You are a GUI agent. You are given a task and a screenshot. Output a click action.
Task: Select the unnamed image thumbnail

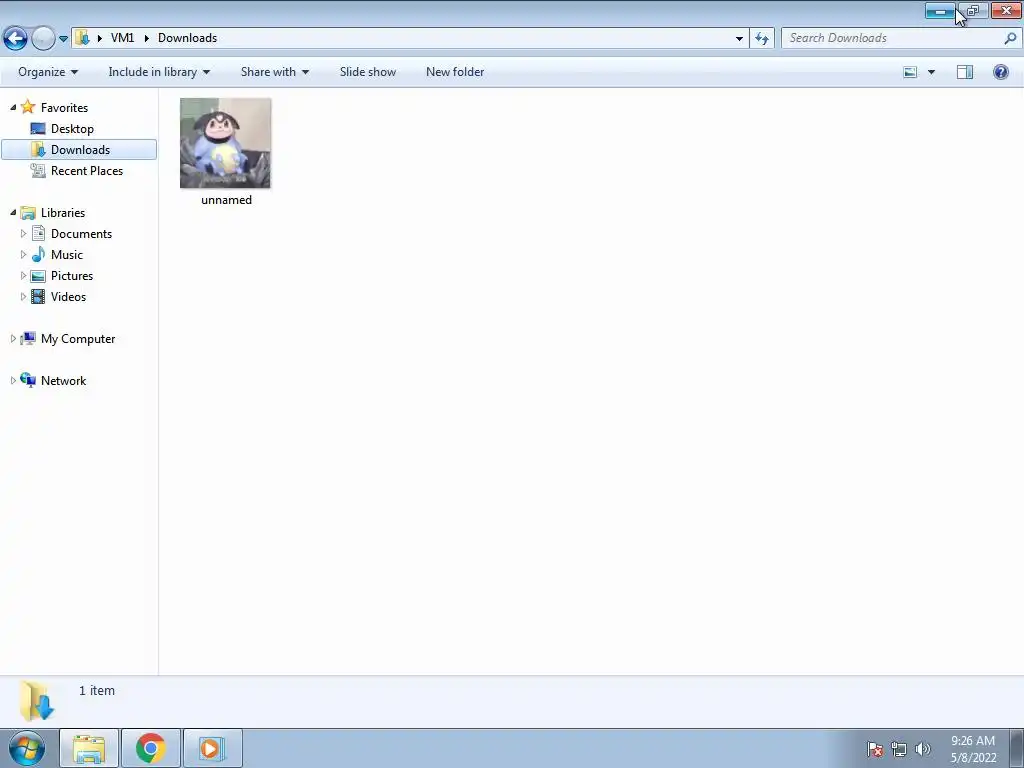tap(225, 143)
